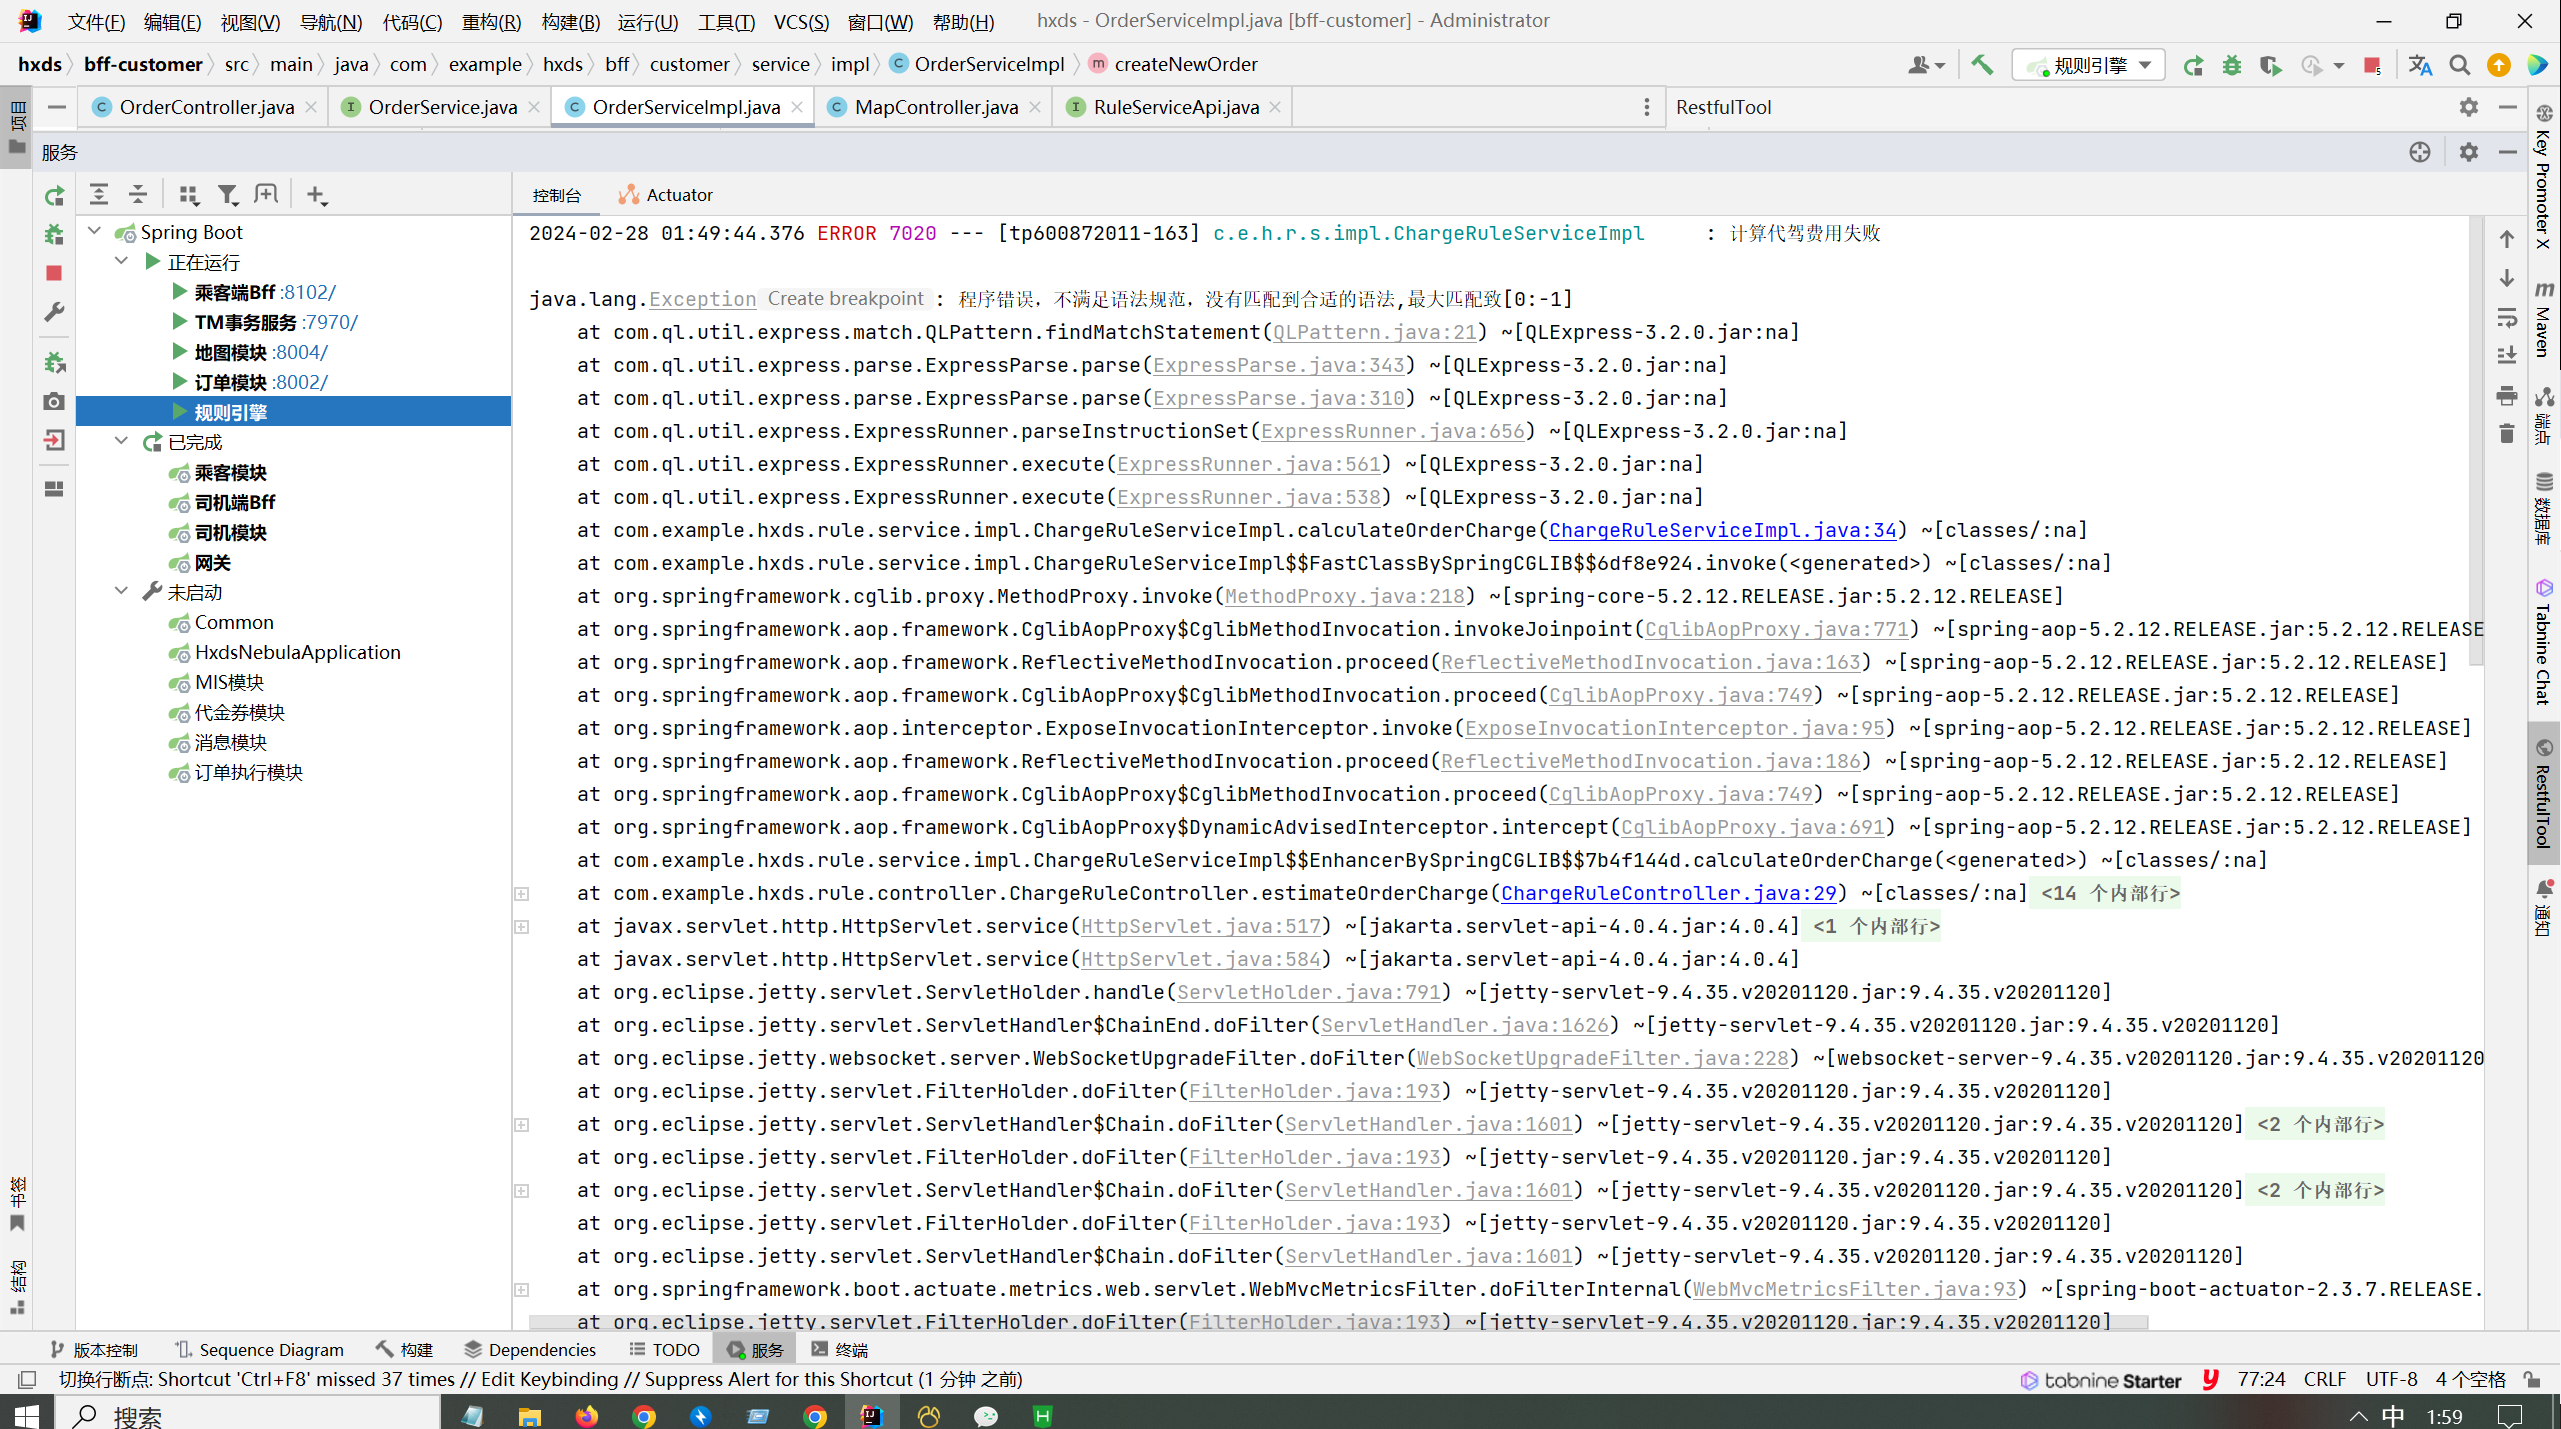The width and height of the screenshot is (2561, 1429).
Task: Click the clear console trash icon
Action: 2506,434
